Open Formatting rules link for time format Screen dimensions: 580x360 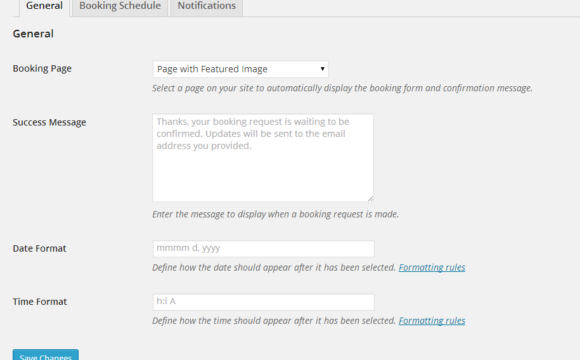coord(432,320)
